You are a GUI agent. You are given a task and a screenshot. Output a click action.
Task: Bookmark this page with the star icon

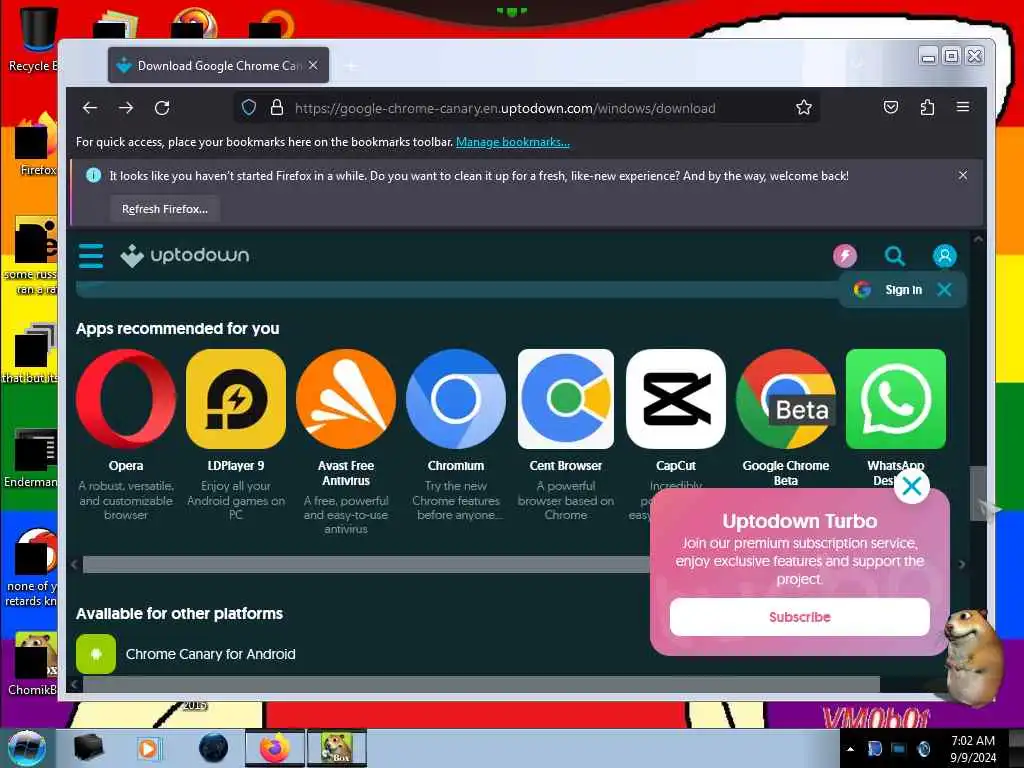click(x=804, y=107)
